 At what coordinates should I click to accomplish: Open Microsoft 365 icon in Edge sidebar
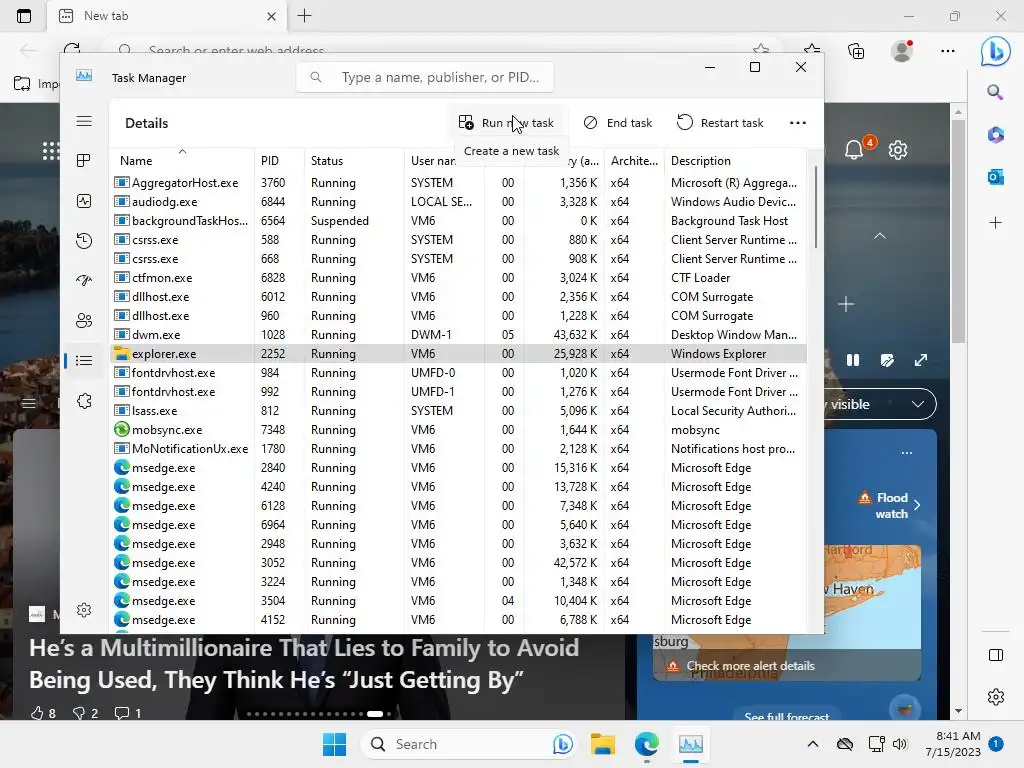coord(995,135)
